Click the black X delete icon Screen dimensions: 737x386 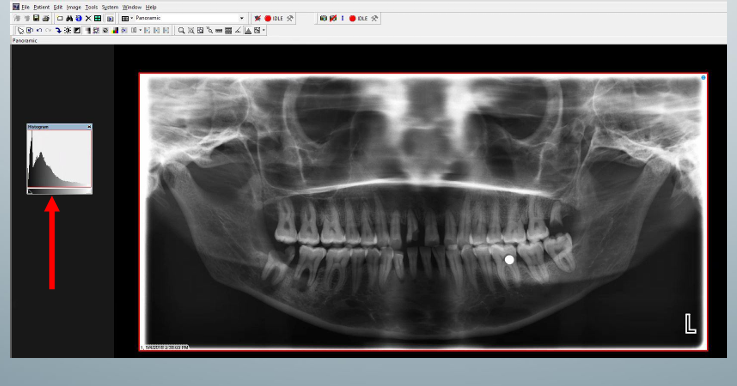(88, 18)
